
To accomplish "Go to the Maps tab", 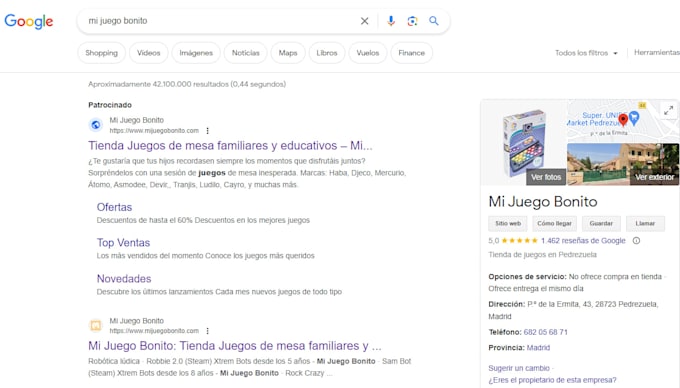I will coord(288,53).
